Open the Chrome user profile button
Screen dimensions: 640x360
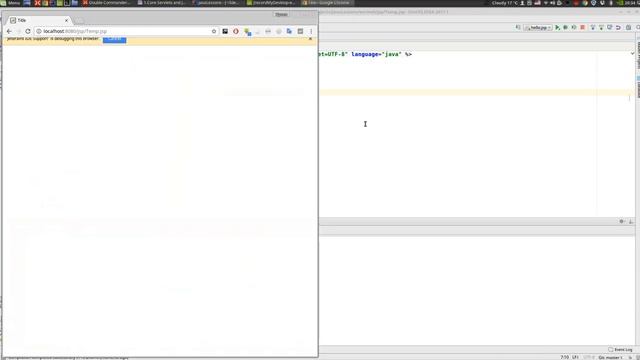281,15
